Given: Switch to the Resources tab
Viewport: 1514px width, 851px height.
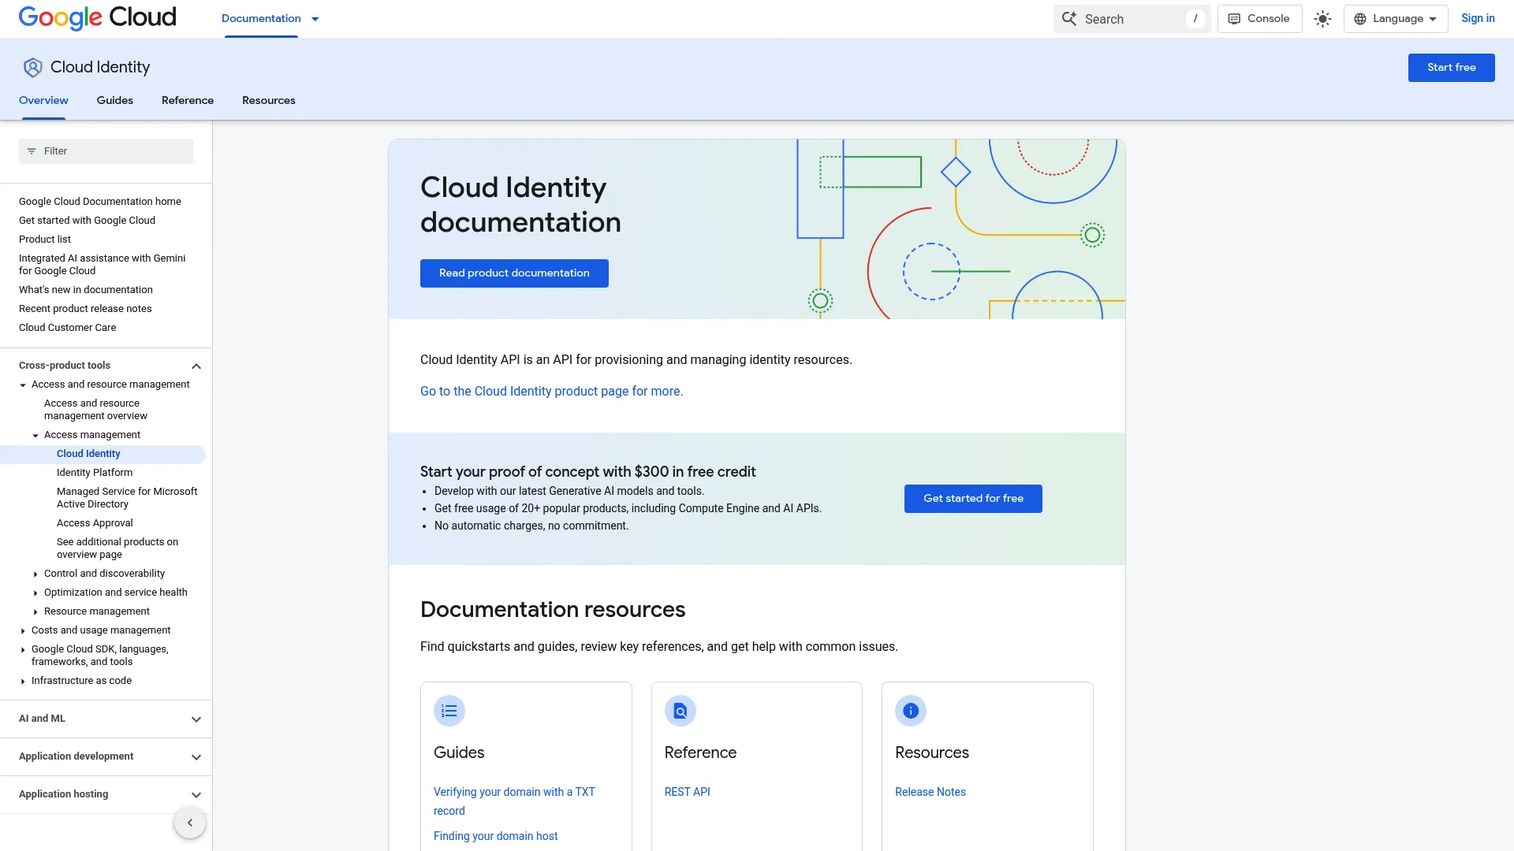Looking at the screenshot, I should pos(268,100).
